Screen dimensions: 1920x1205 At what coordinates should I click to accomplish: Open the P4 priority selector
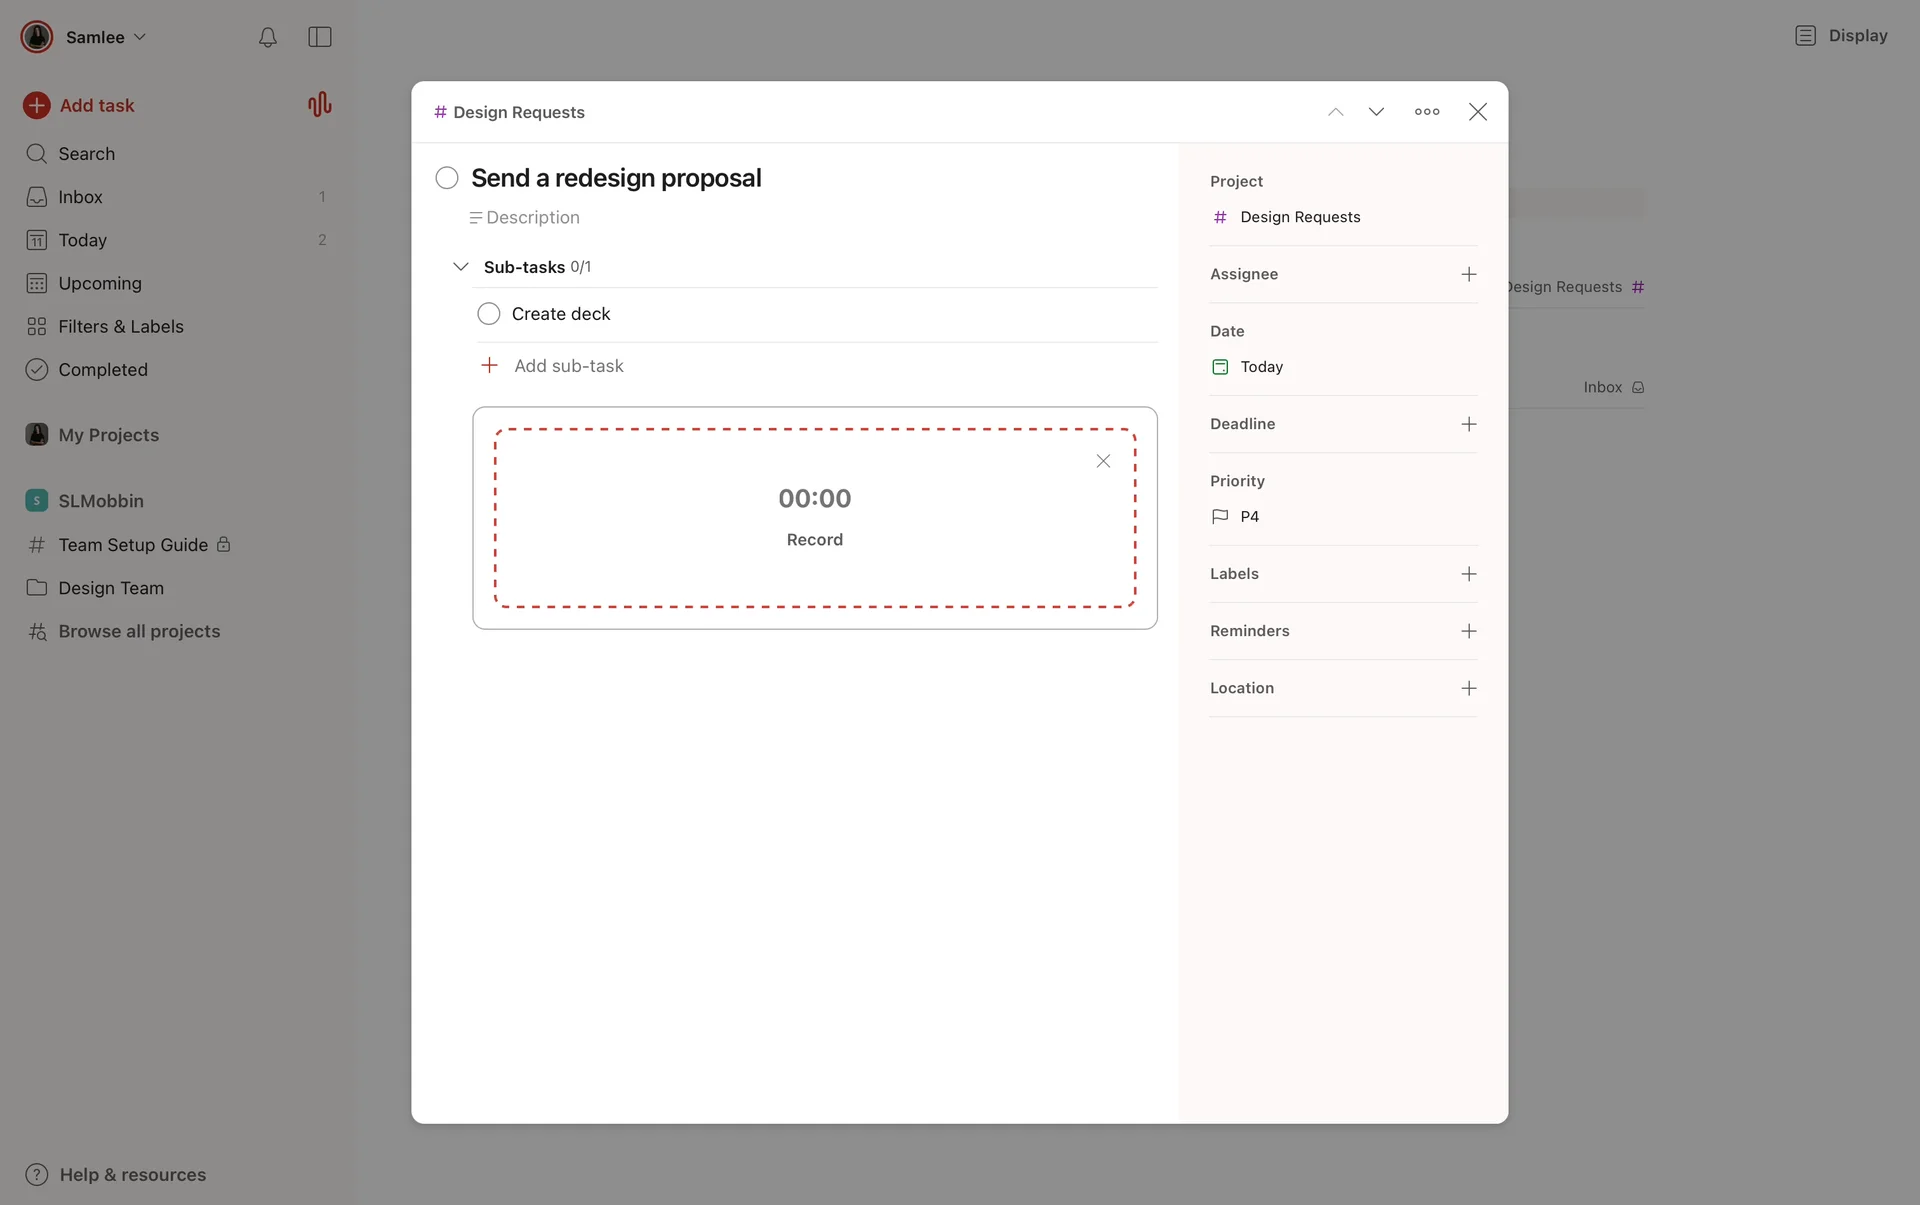point(1248,517)
